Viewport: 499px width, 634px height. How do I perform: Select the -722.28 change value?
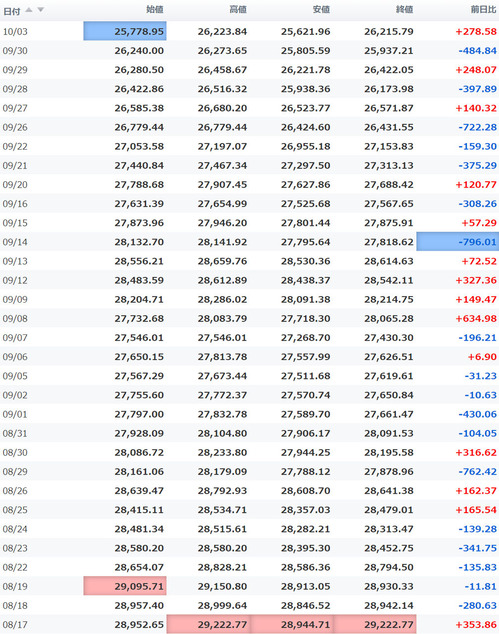(x=477, y=127)
